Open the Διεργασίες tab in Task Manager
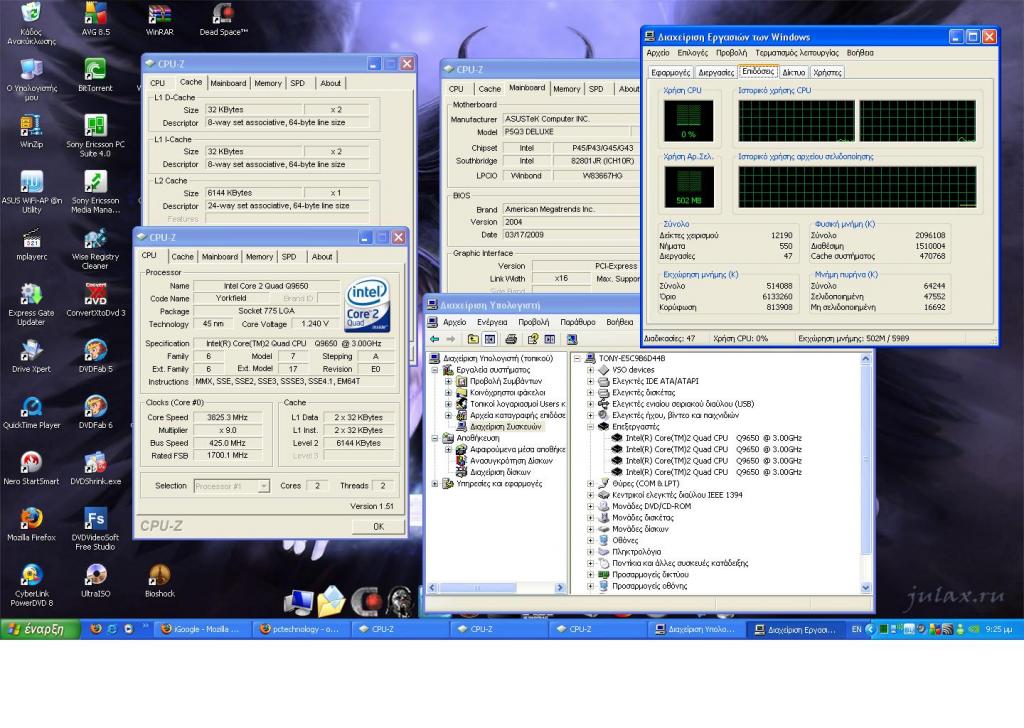The width and height of the screenshot is (1024, 728). click(716, 72)
